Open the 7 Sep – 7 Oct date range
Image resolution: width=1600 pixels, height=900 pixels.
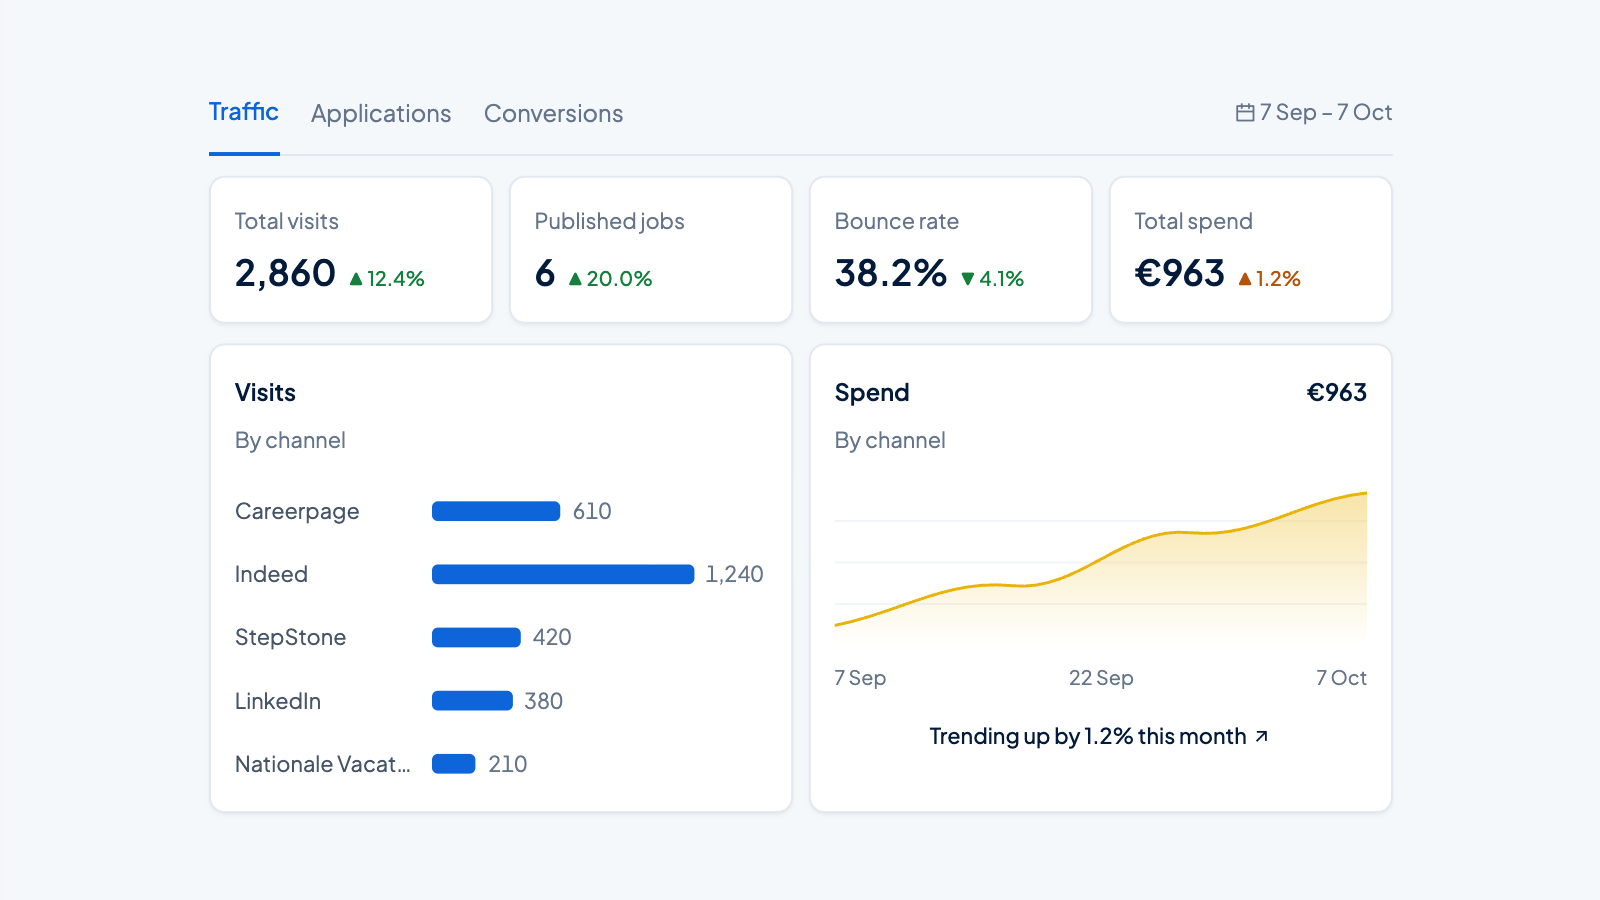[1314, 112]
